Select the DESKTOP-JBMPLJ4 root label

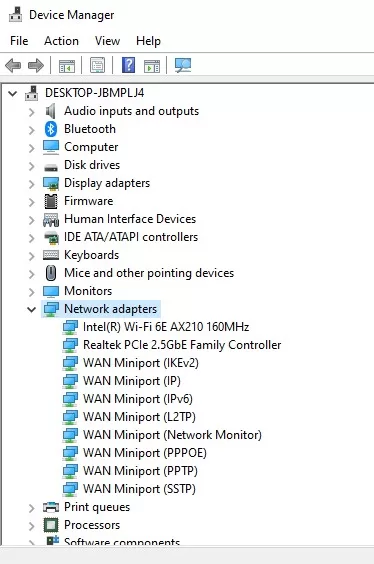pos(95,93)
